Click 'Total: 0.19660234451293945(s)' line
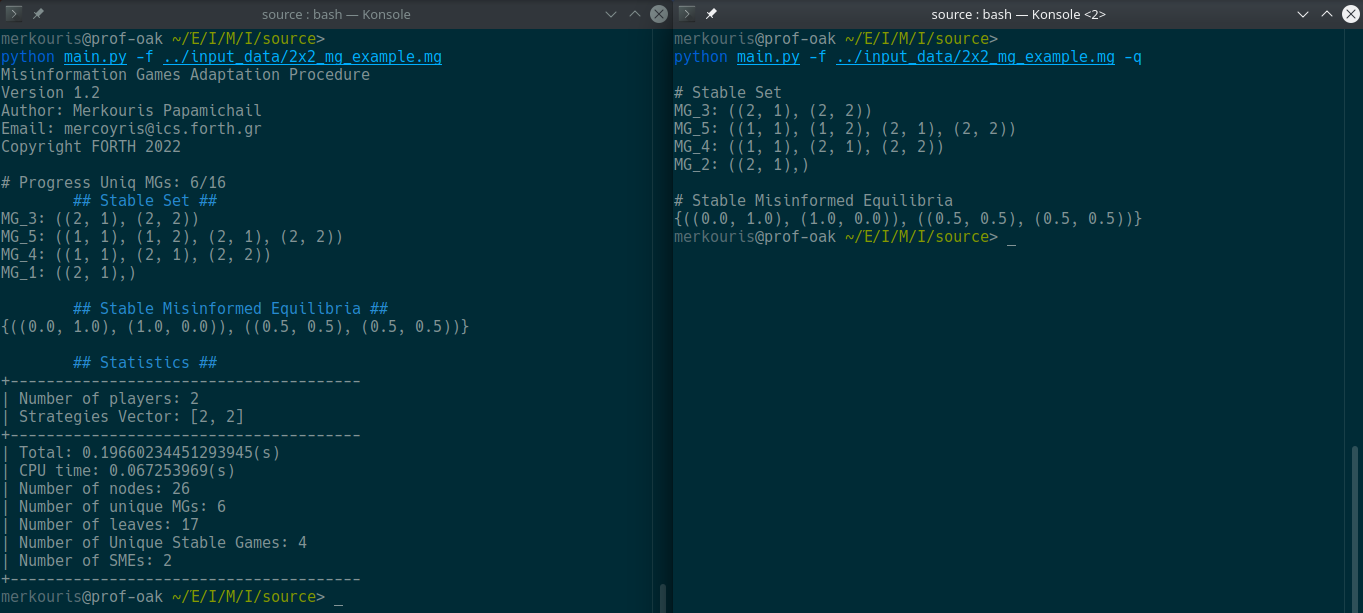This screenshot has height=613, width=1363. (141, 453)
